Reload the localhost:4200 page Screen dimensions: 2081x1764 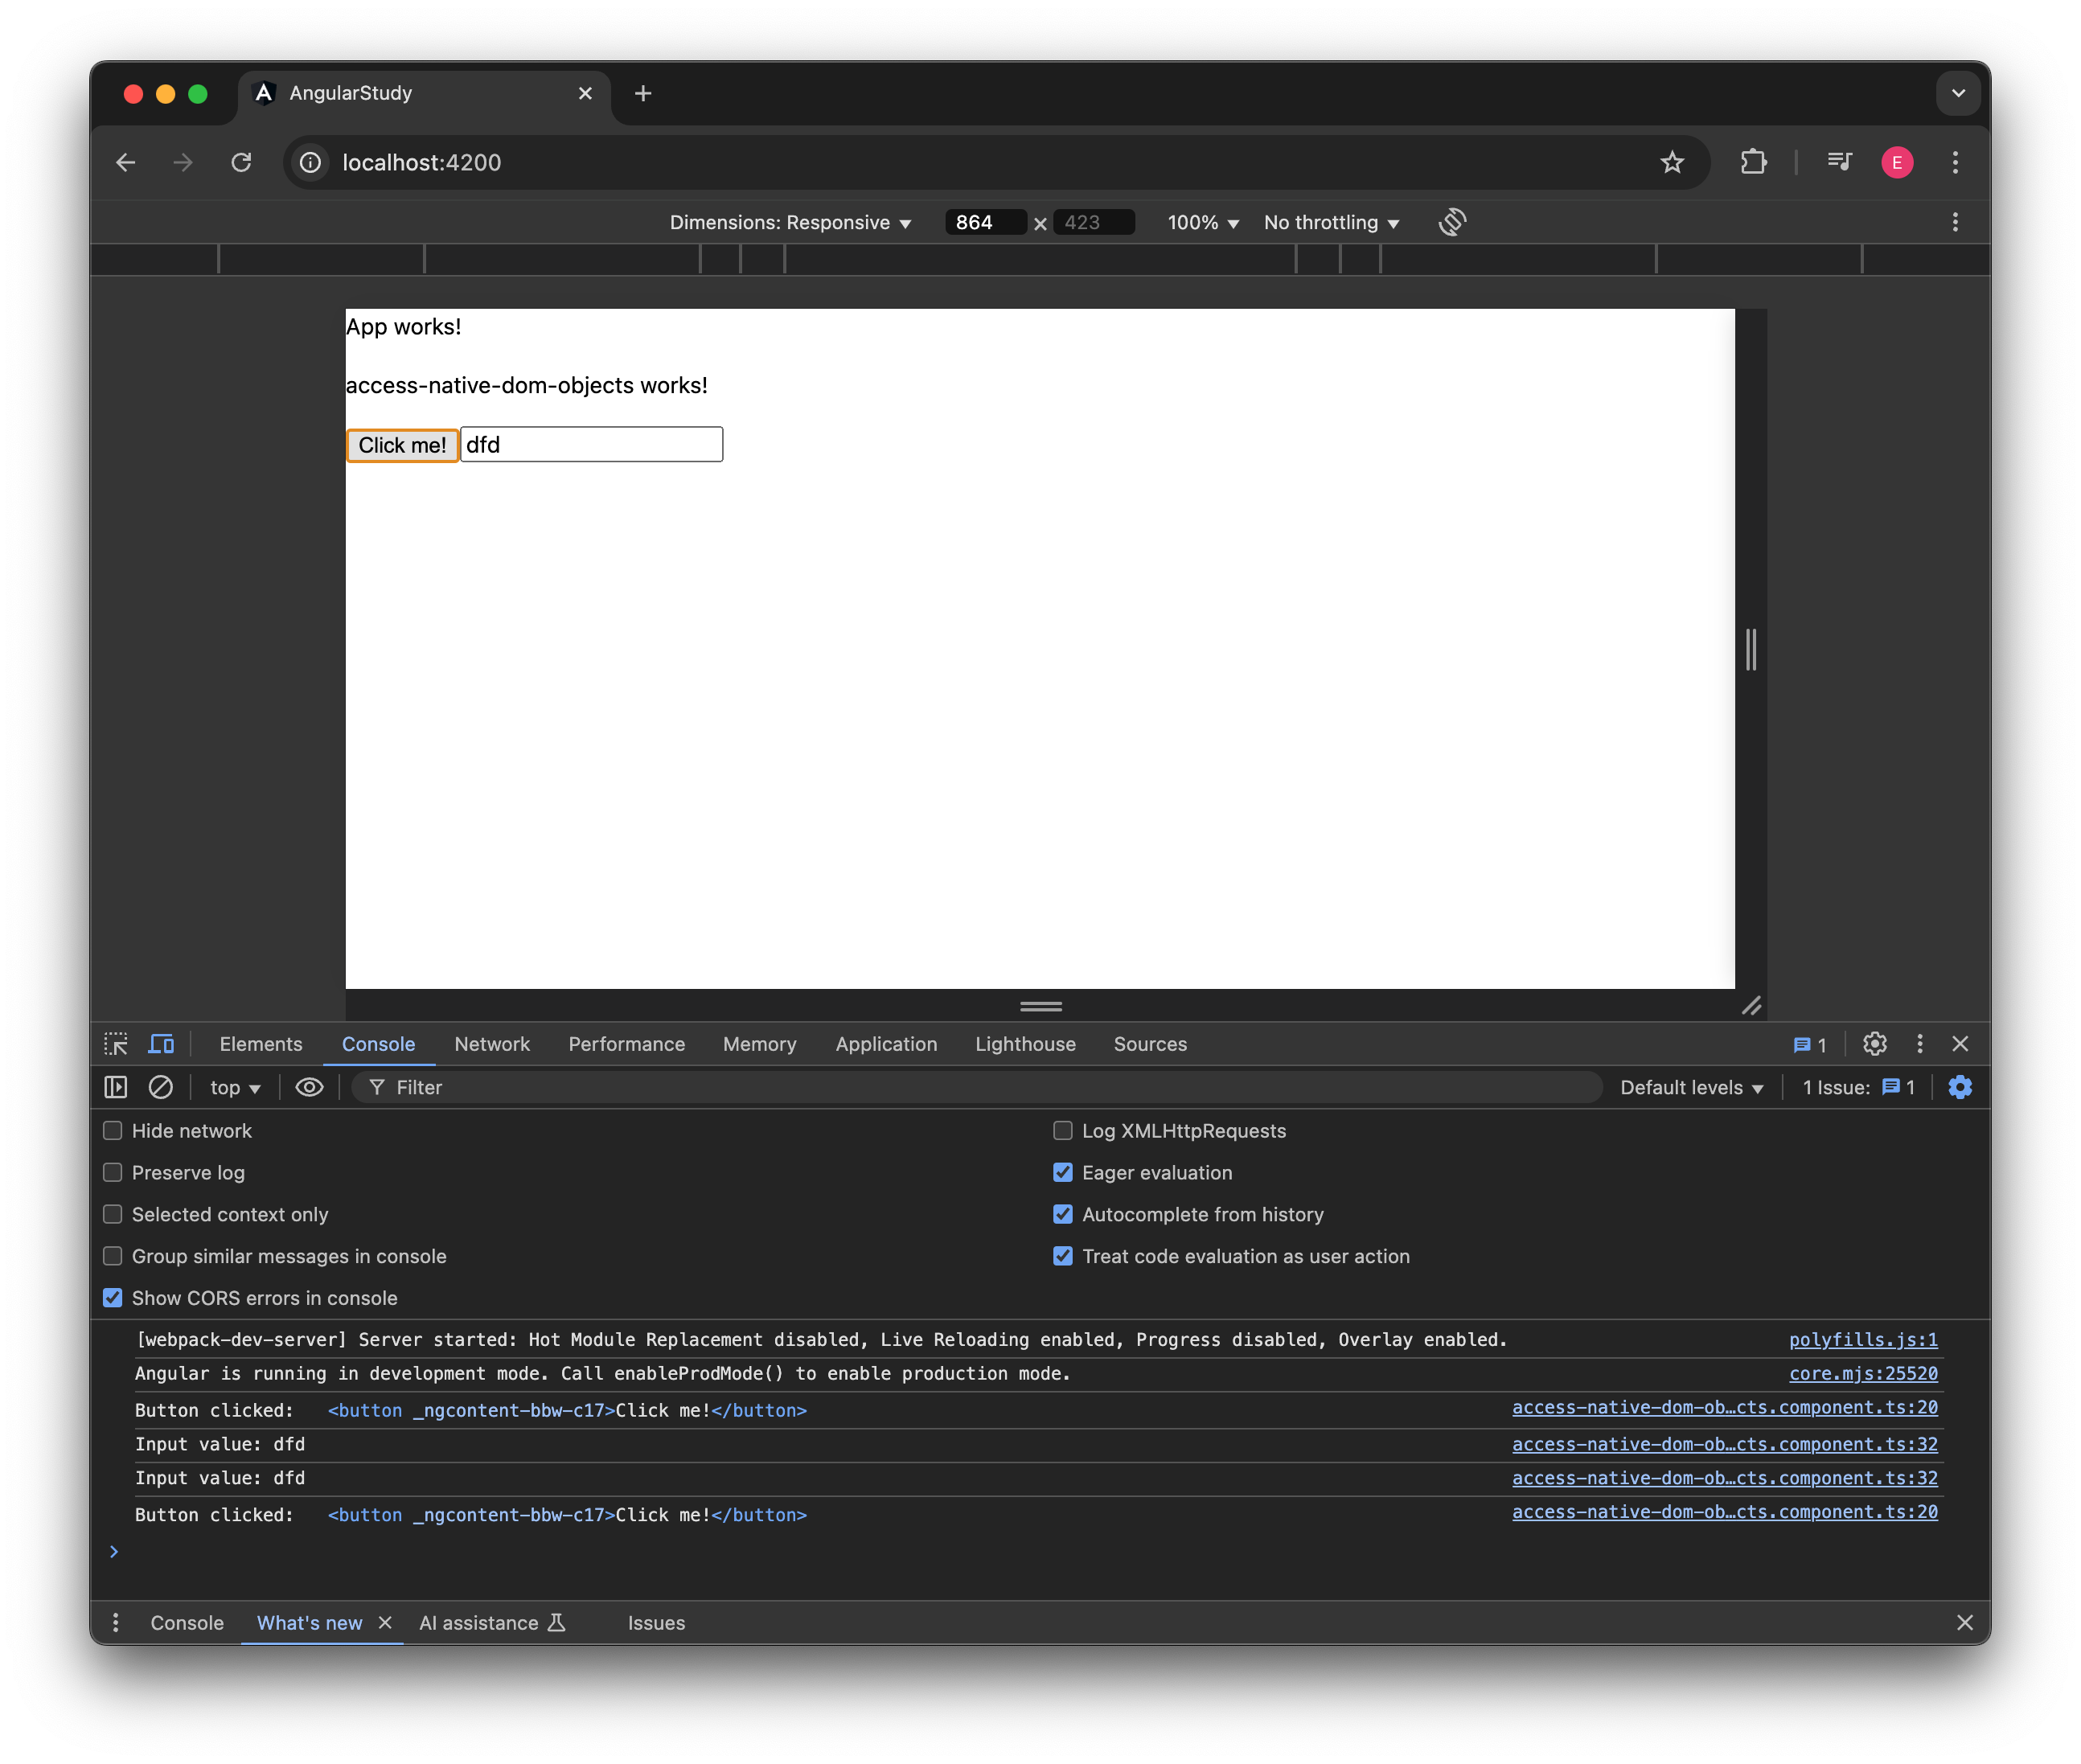241,162
